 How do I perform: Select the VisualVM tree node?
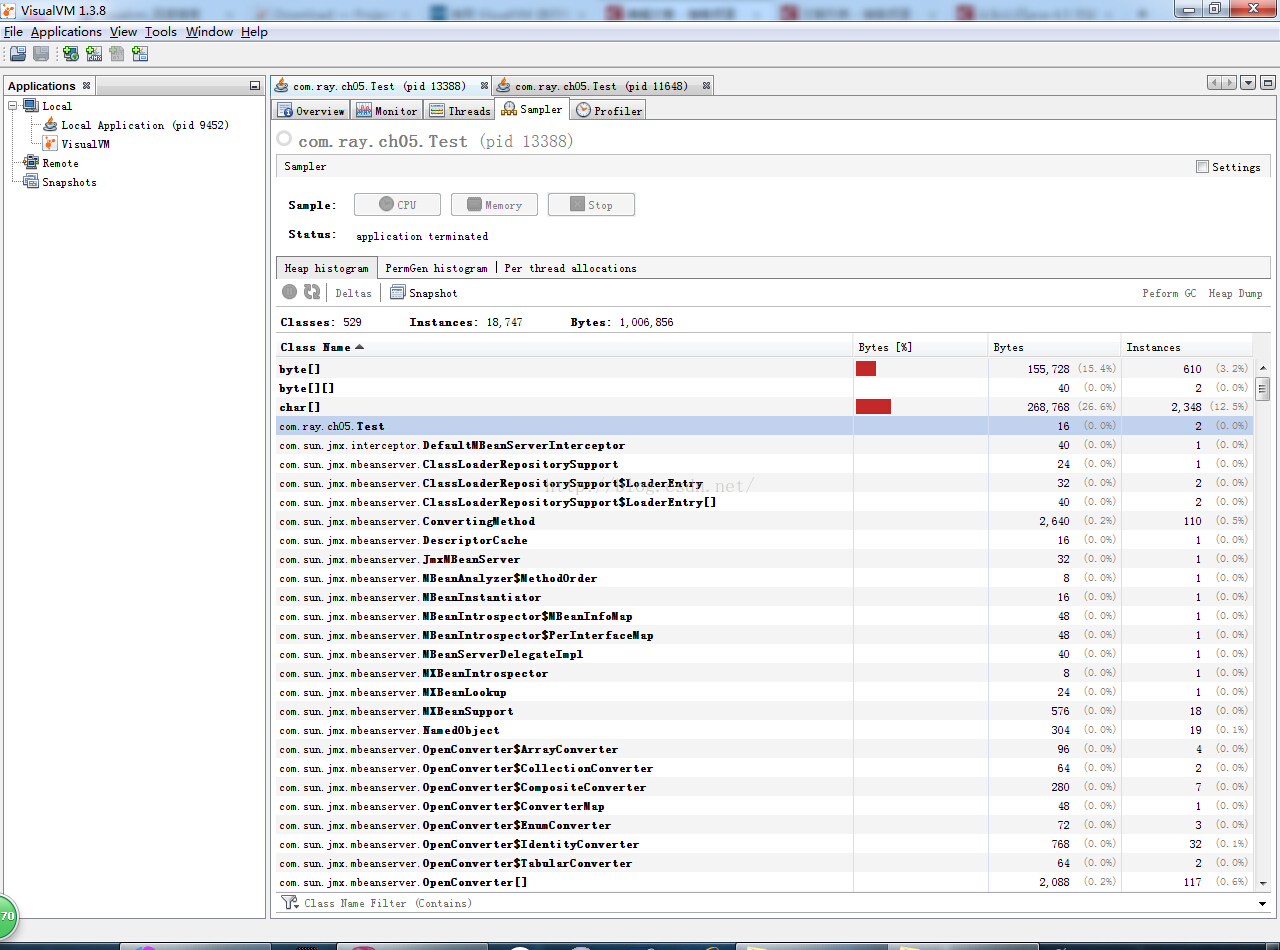pos(85,144)
